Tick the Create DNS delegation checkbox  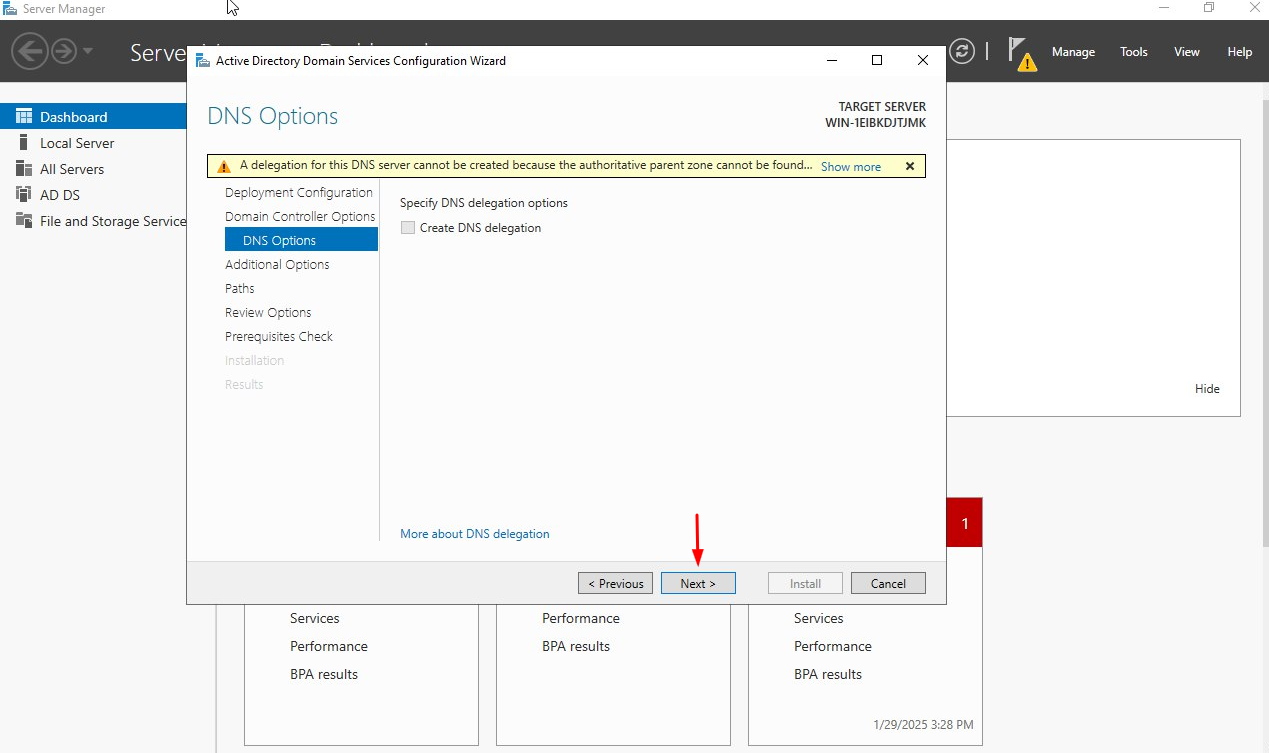click(407, 228)
